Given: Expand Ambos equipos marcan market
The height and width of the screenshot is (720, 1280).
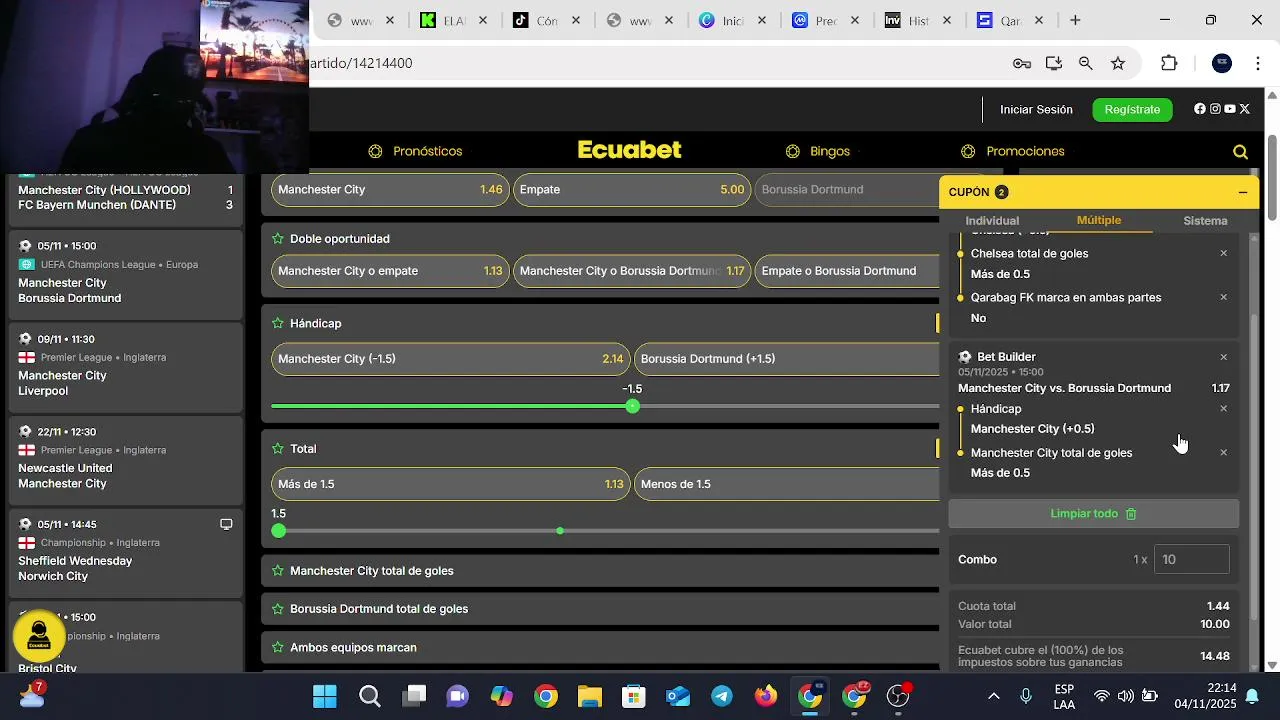Looking at the screenshot, I should [x=600, y=648].
